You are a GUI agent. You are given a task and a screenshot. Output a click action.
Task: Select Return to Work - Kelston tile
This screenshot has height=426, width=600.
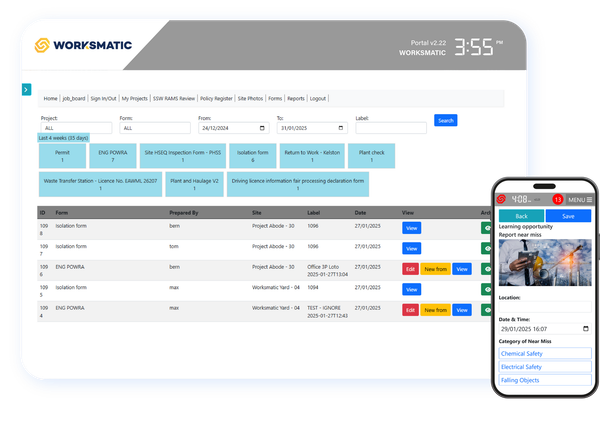point(312,156)
